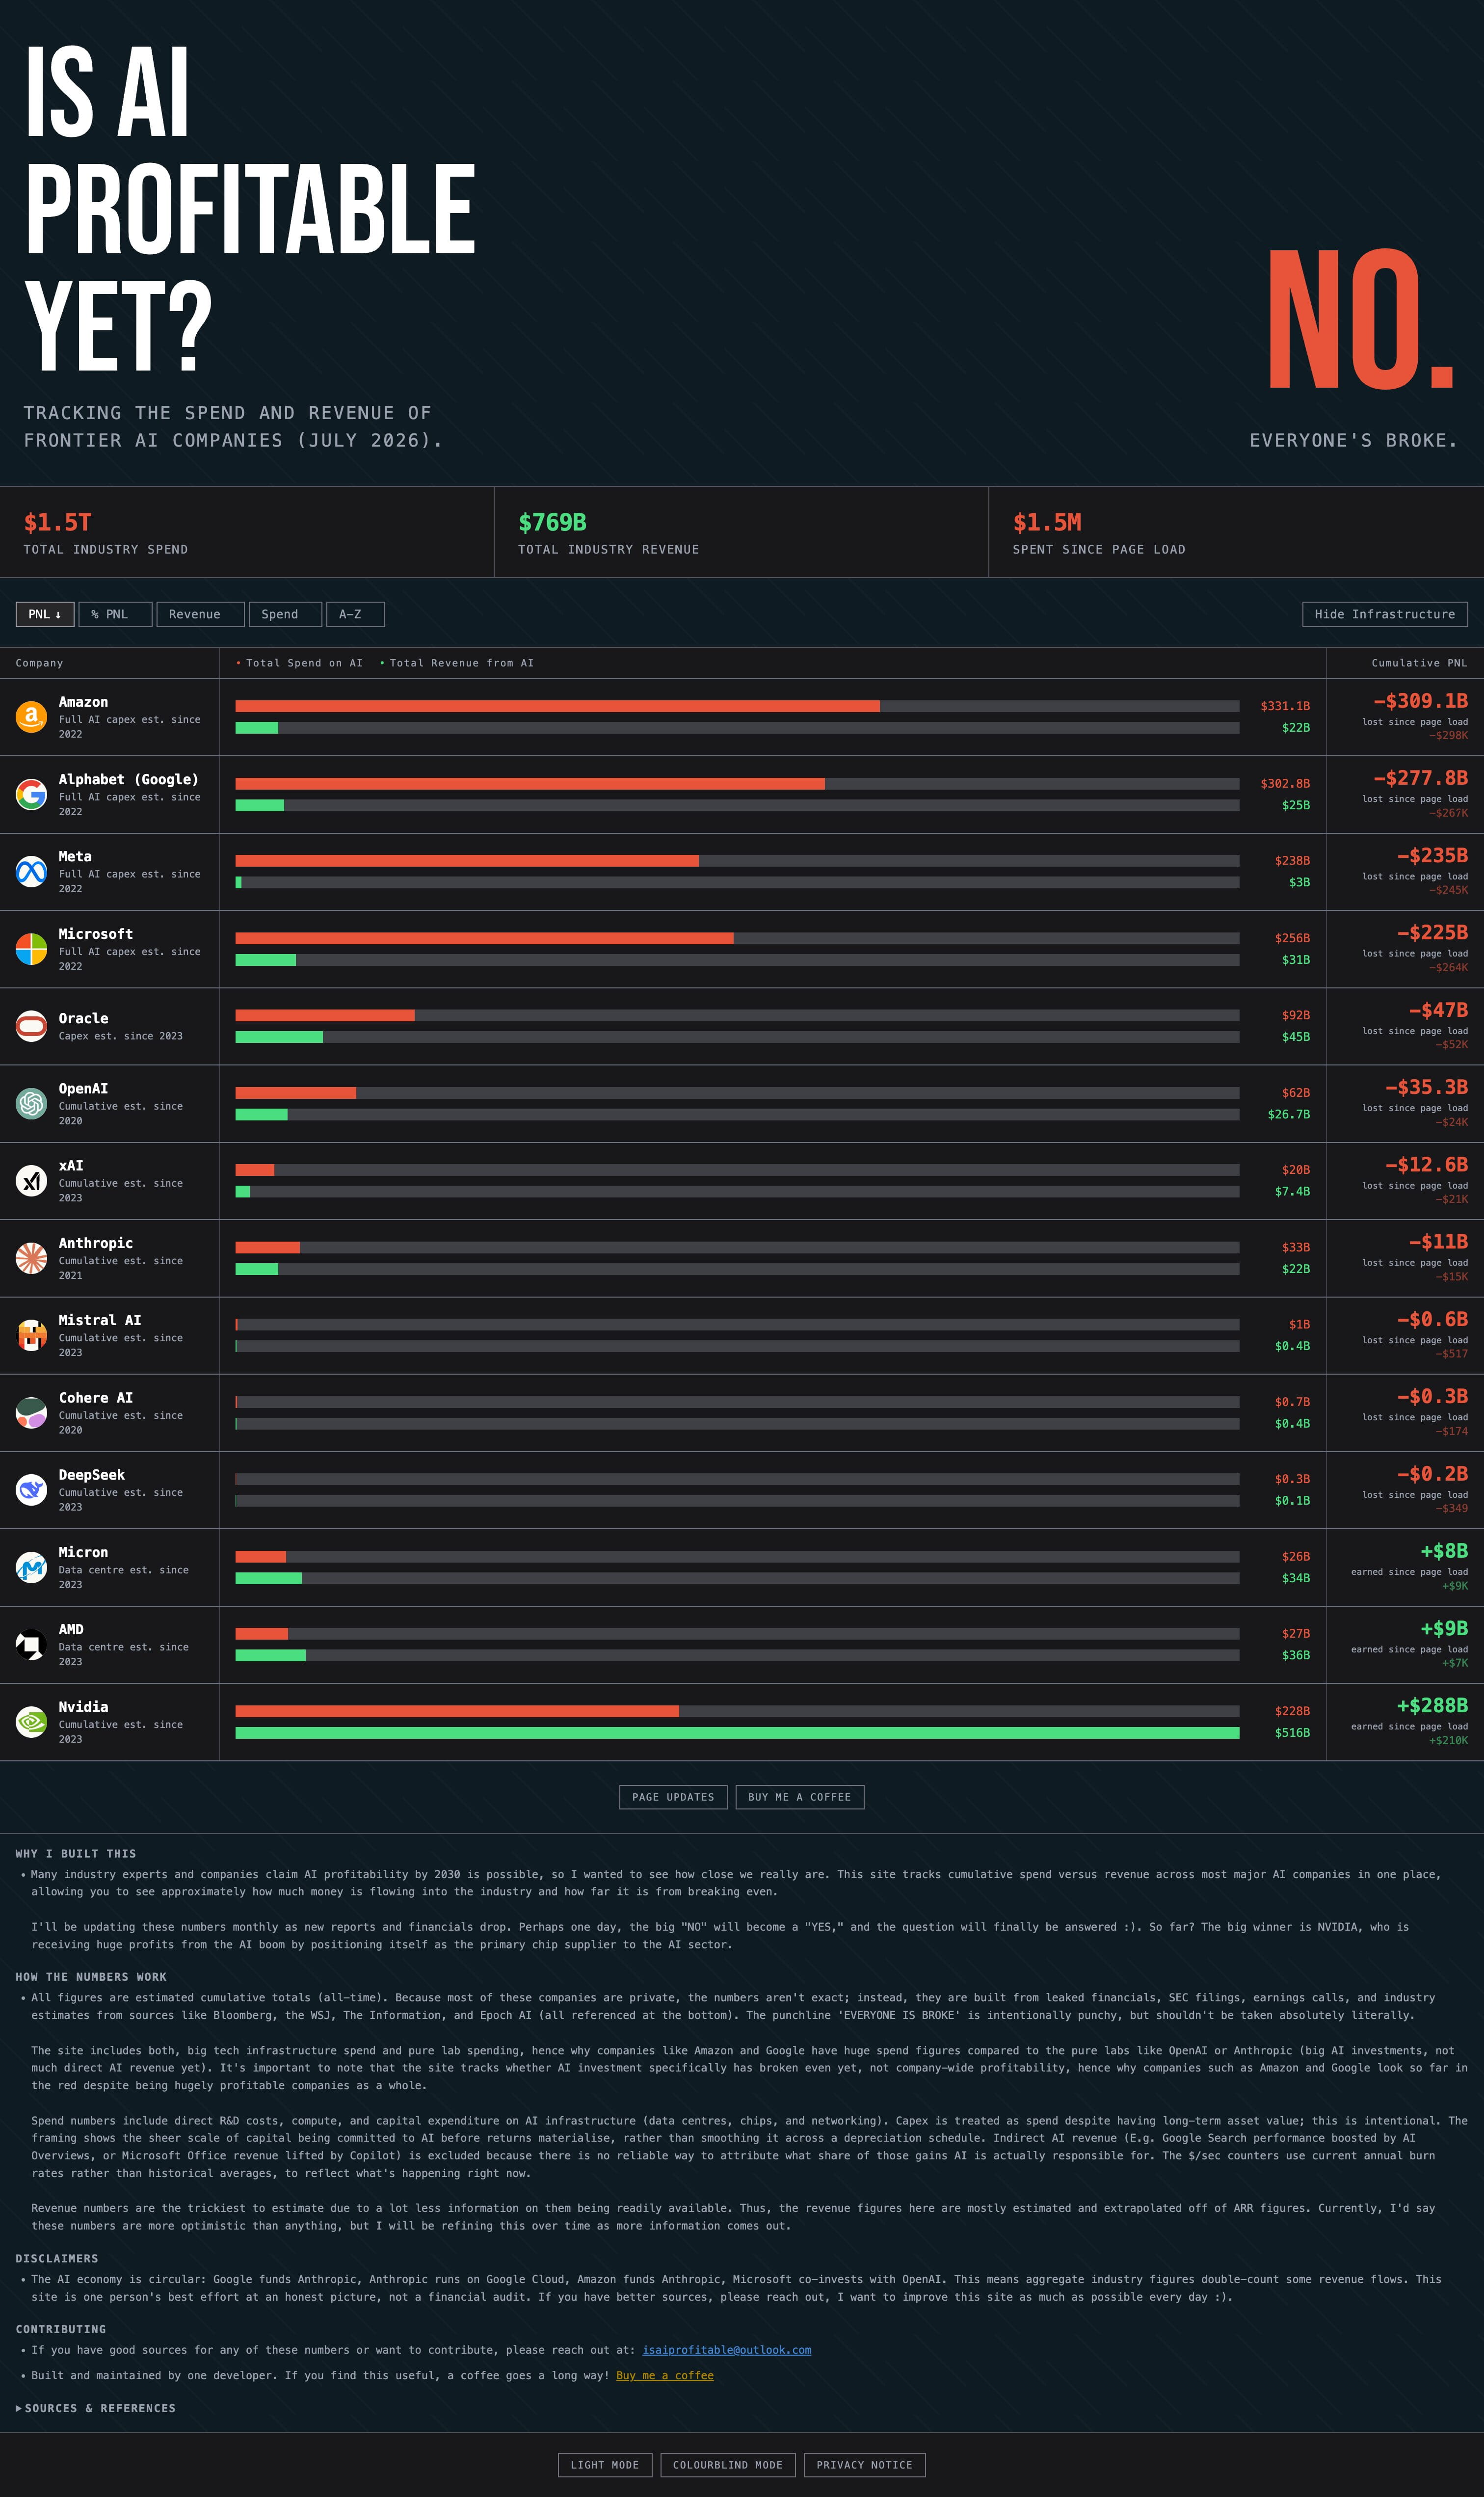Click the 'WHY I BUILT THIS' heading
This screenshot has height=2497, width=1484.
click(x=76, y=1853)
